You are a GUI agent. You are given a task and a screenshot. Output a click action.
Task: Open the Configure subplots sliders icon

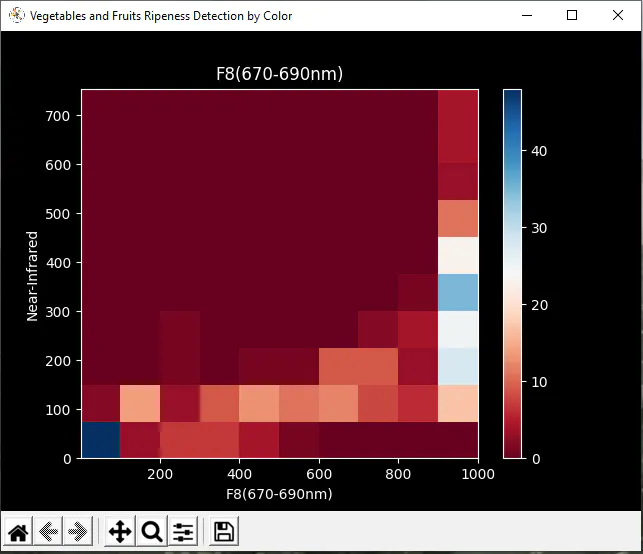click(183, 532)
